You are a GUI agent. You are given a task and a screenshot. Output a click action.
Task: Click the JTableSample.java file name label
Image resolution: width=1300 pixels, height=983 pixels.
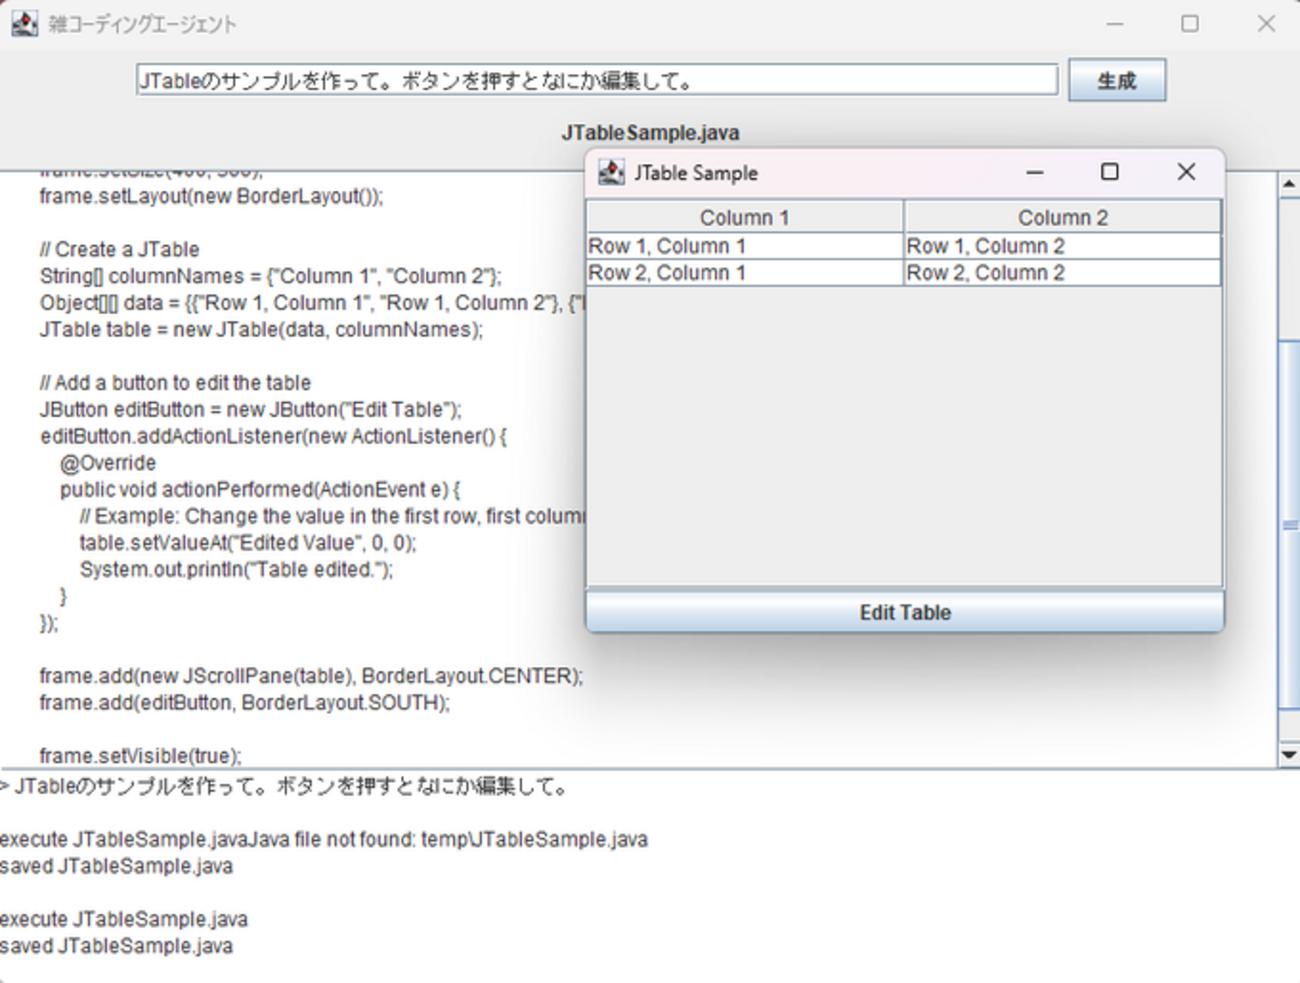pos(650,133)
